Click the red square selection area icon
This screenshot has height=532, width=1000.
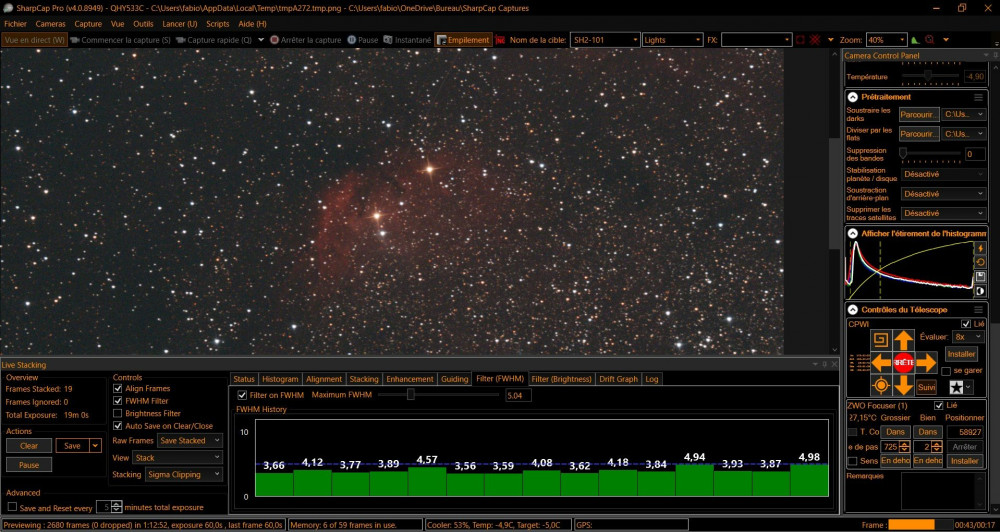click(800, 40)
